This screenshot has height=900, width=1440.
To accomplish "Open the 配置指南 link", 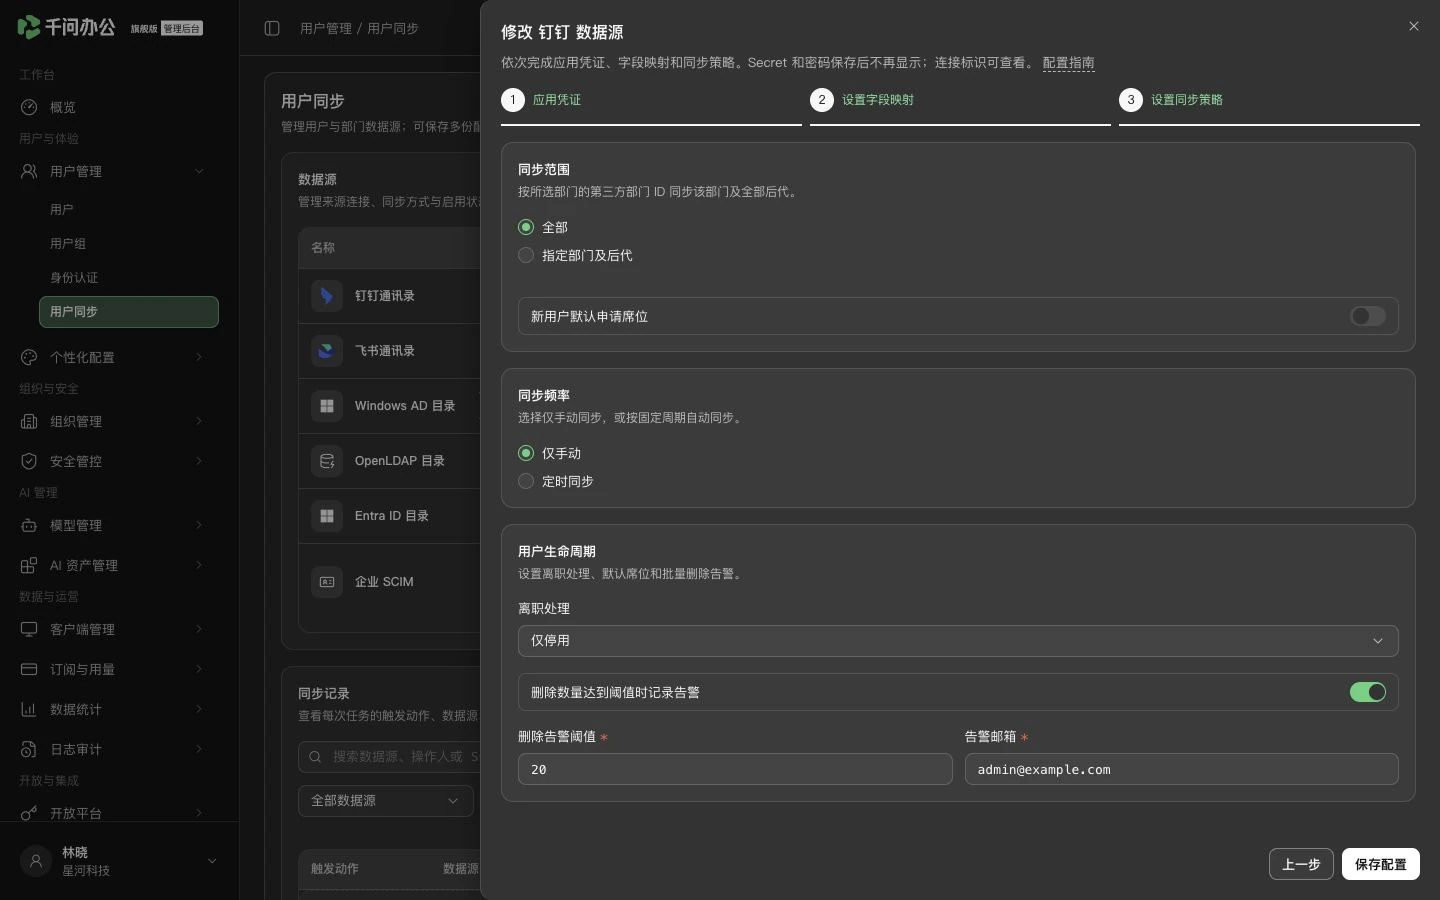I will tap(1068, 63).
